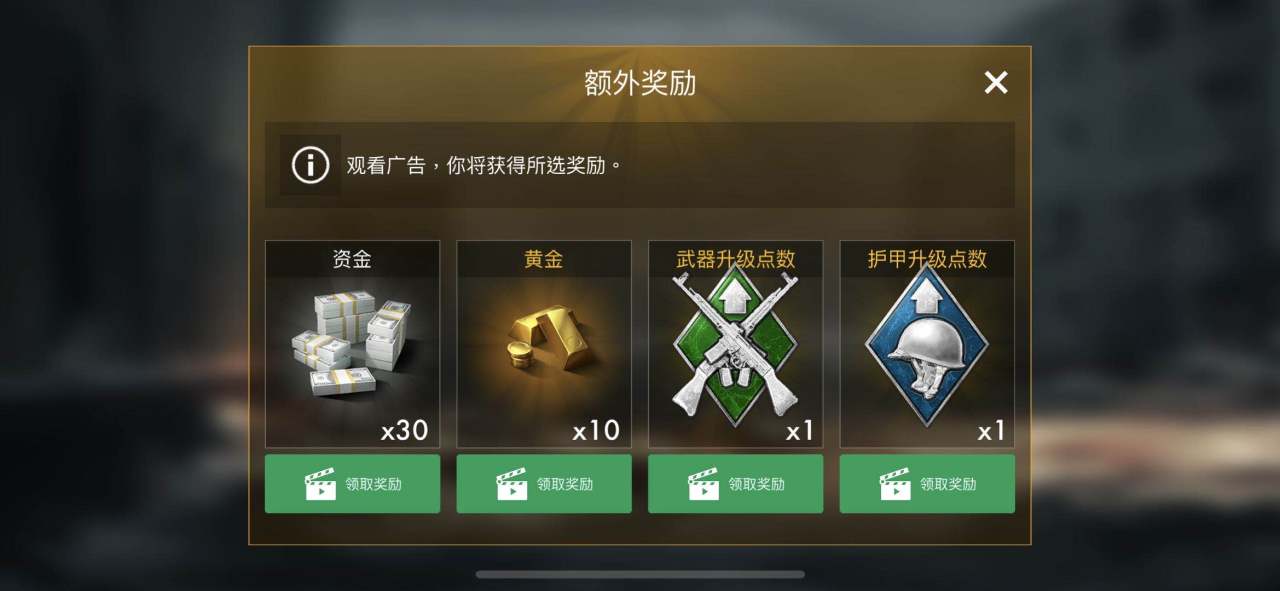The image size is (1280, 591).
Task: Tap the 武器升级点数 card title label
Action: [x=736, y=259]
